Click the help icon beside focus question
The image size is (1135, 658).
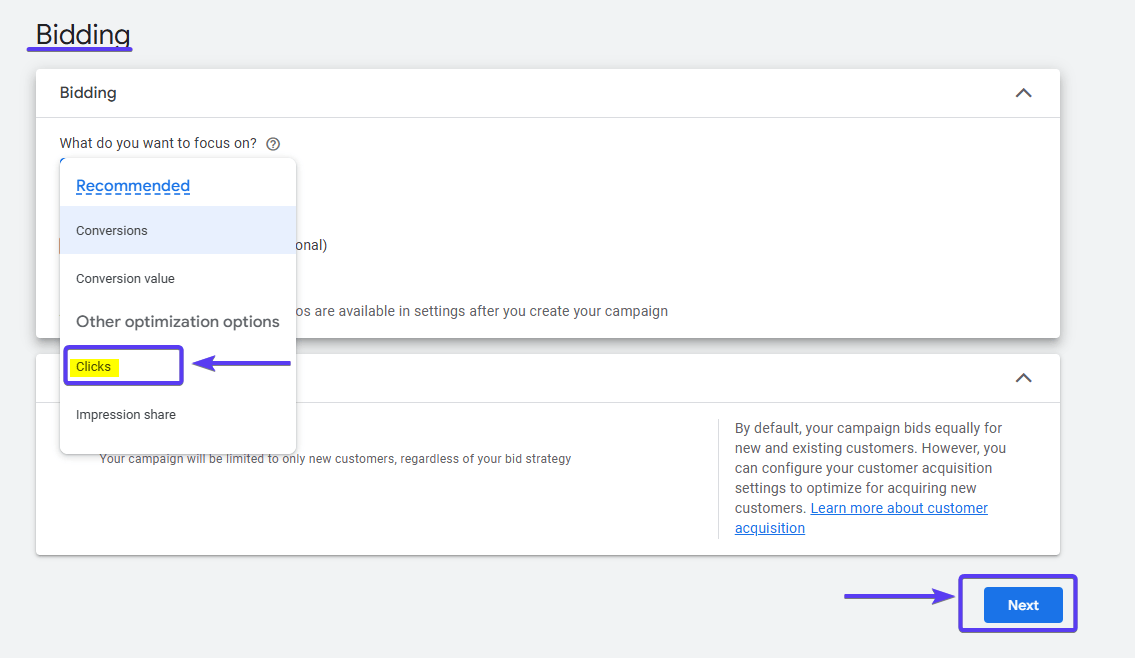273,144
